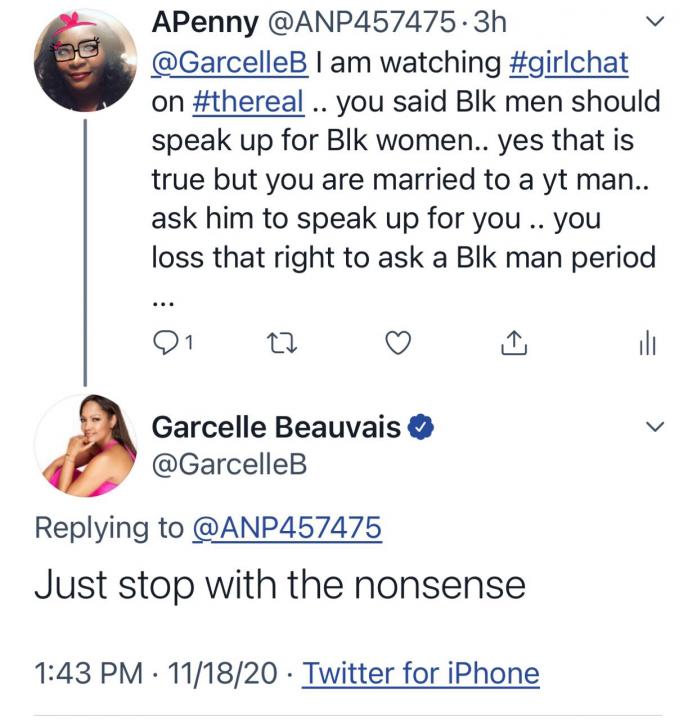Click the 1:43 PM tweet timestamp

point(88,673)
